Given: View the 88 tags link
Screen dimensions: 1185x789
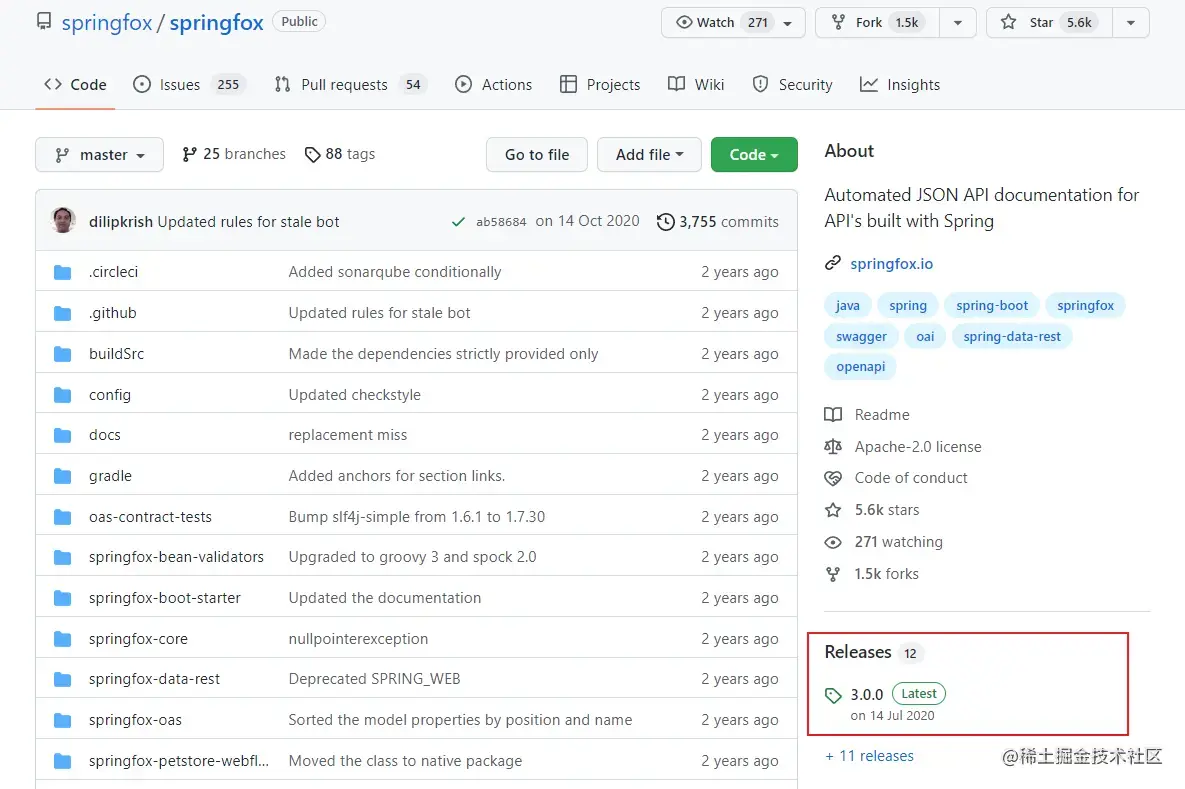Looking at the screenshot, I should [340, 154].
